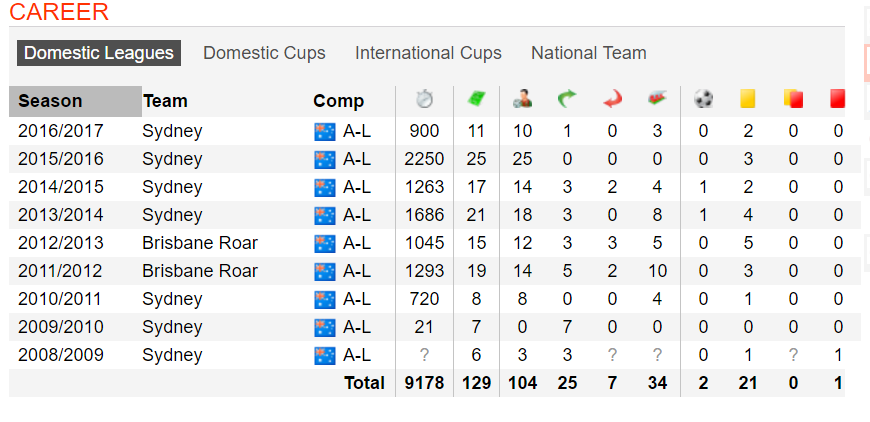Click Brisbane Roar team in 2012/2013 row
Screen dimensions: 870x422
200,243
